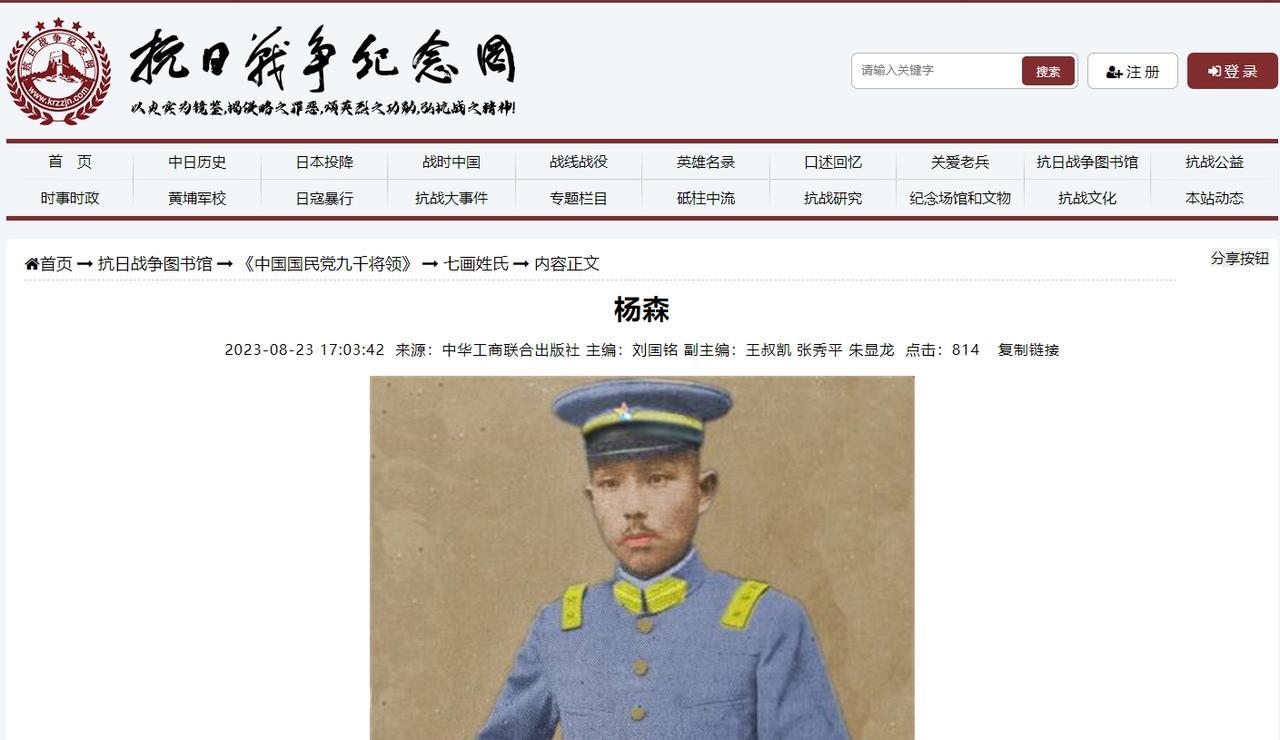
Task: Click the 登录 login button
Action: coord(1232,71)
